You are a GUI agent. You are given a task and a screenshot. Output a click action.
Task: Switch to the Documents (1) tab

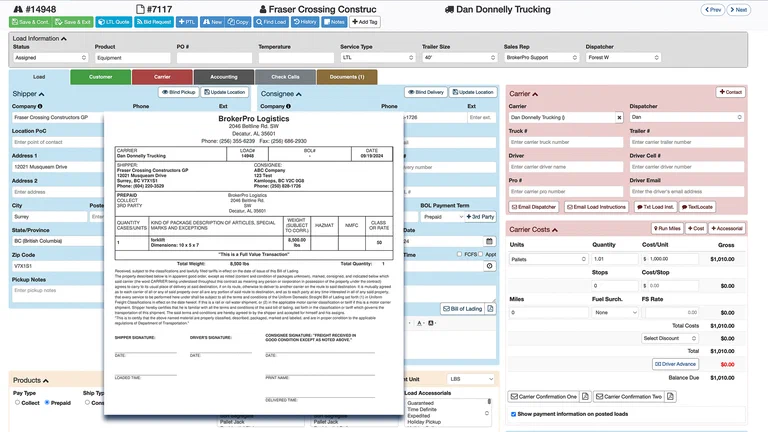[347, 77]
